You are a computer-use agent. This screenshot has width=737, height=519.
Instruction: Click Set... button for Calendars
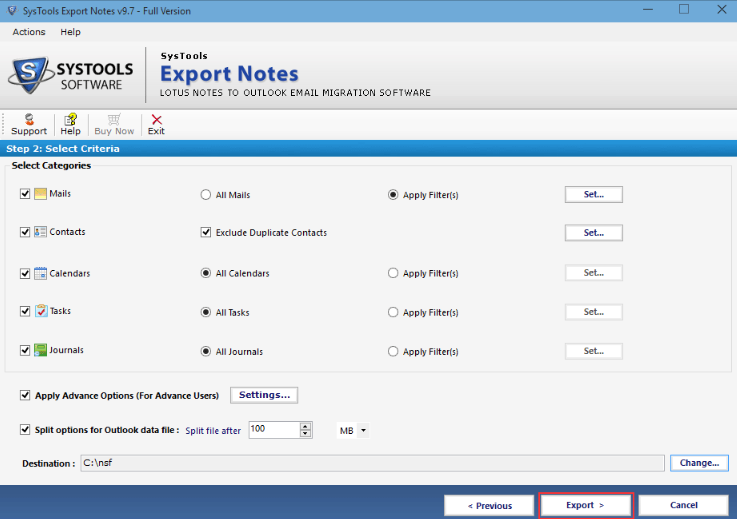tap(594, 273)
